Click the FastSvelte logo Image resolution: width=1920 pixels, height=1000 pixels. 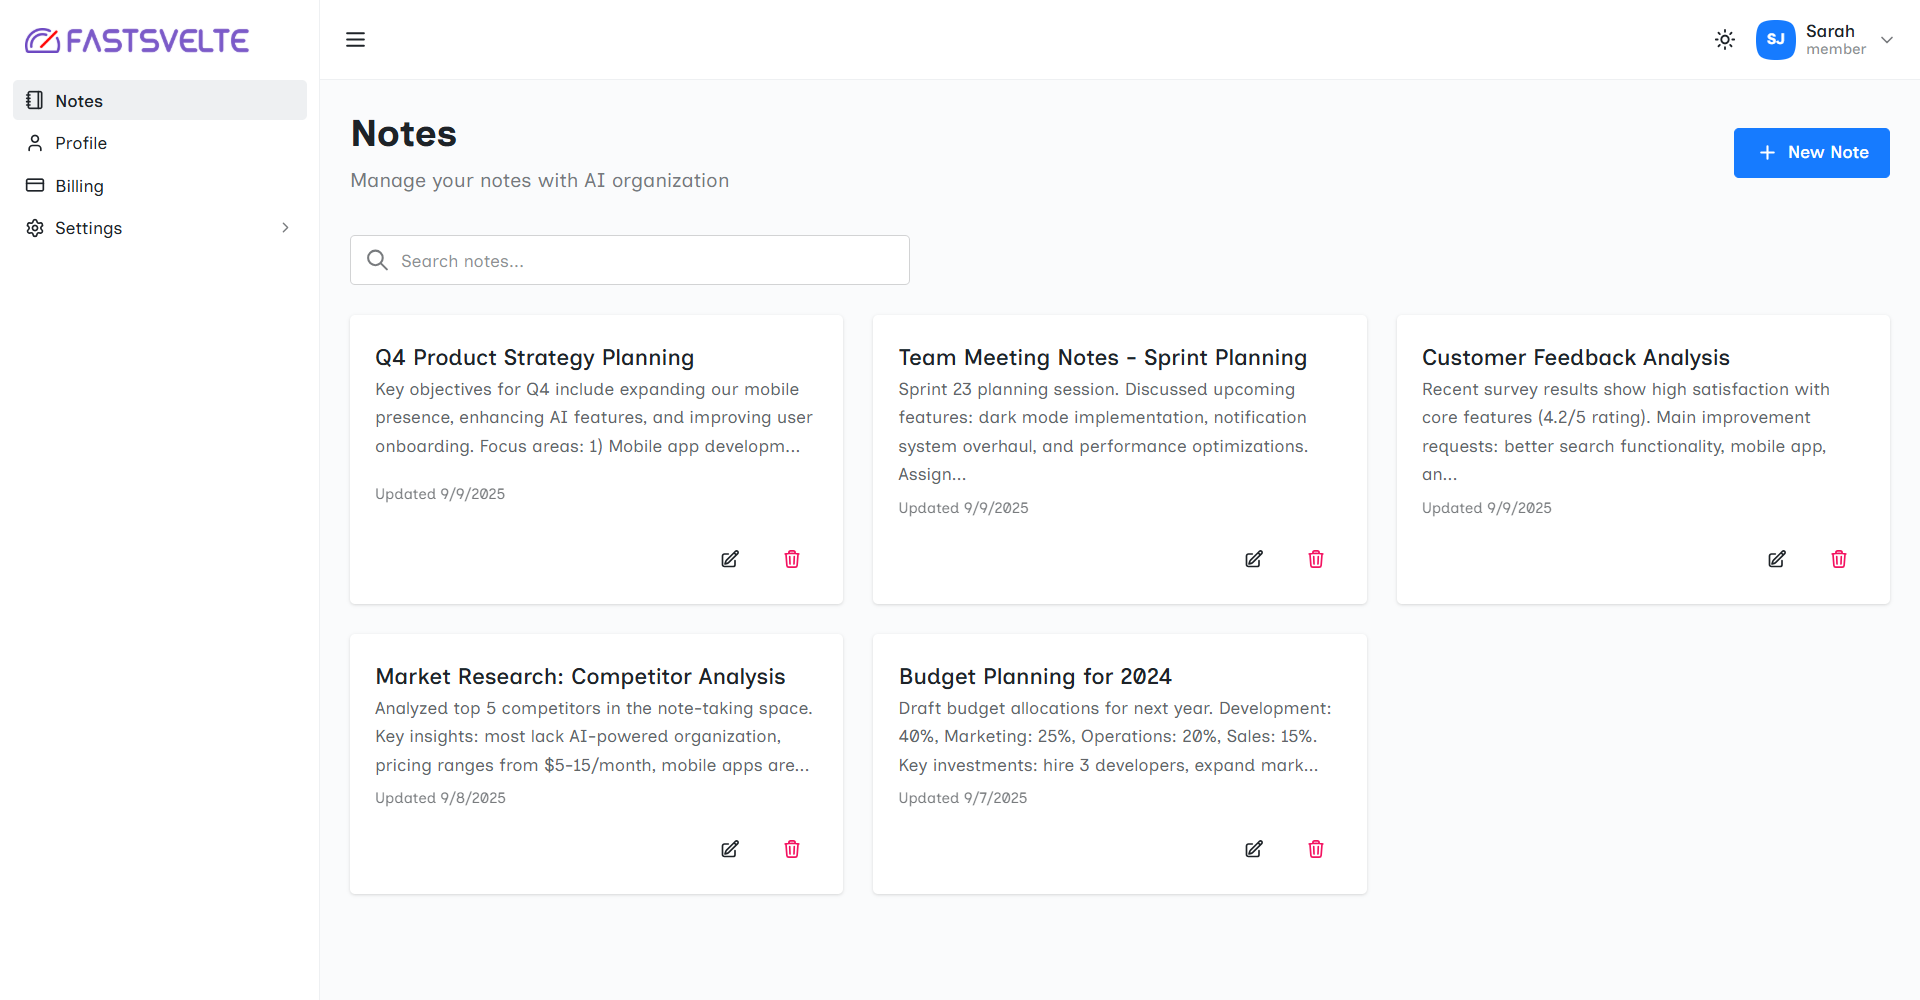137,40
